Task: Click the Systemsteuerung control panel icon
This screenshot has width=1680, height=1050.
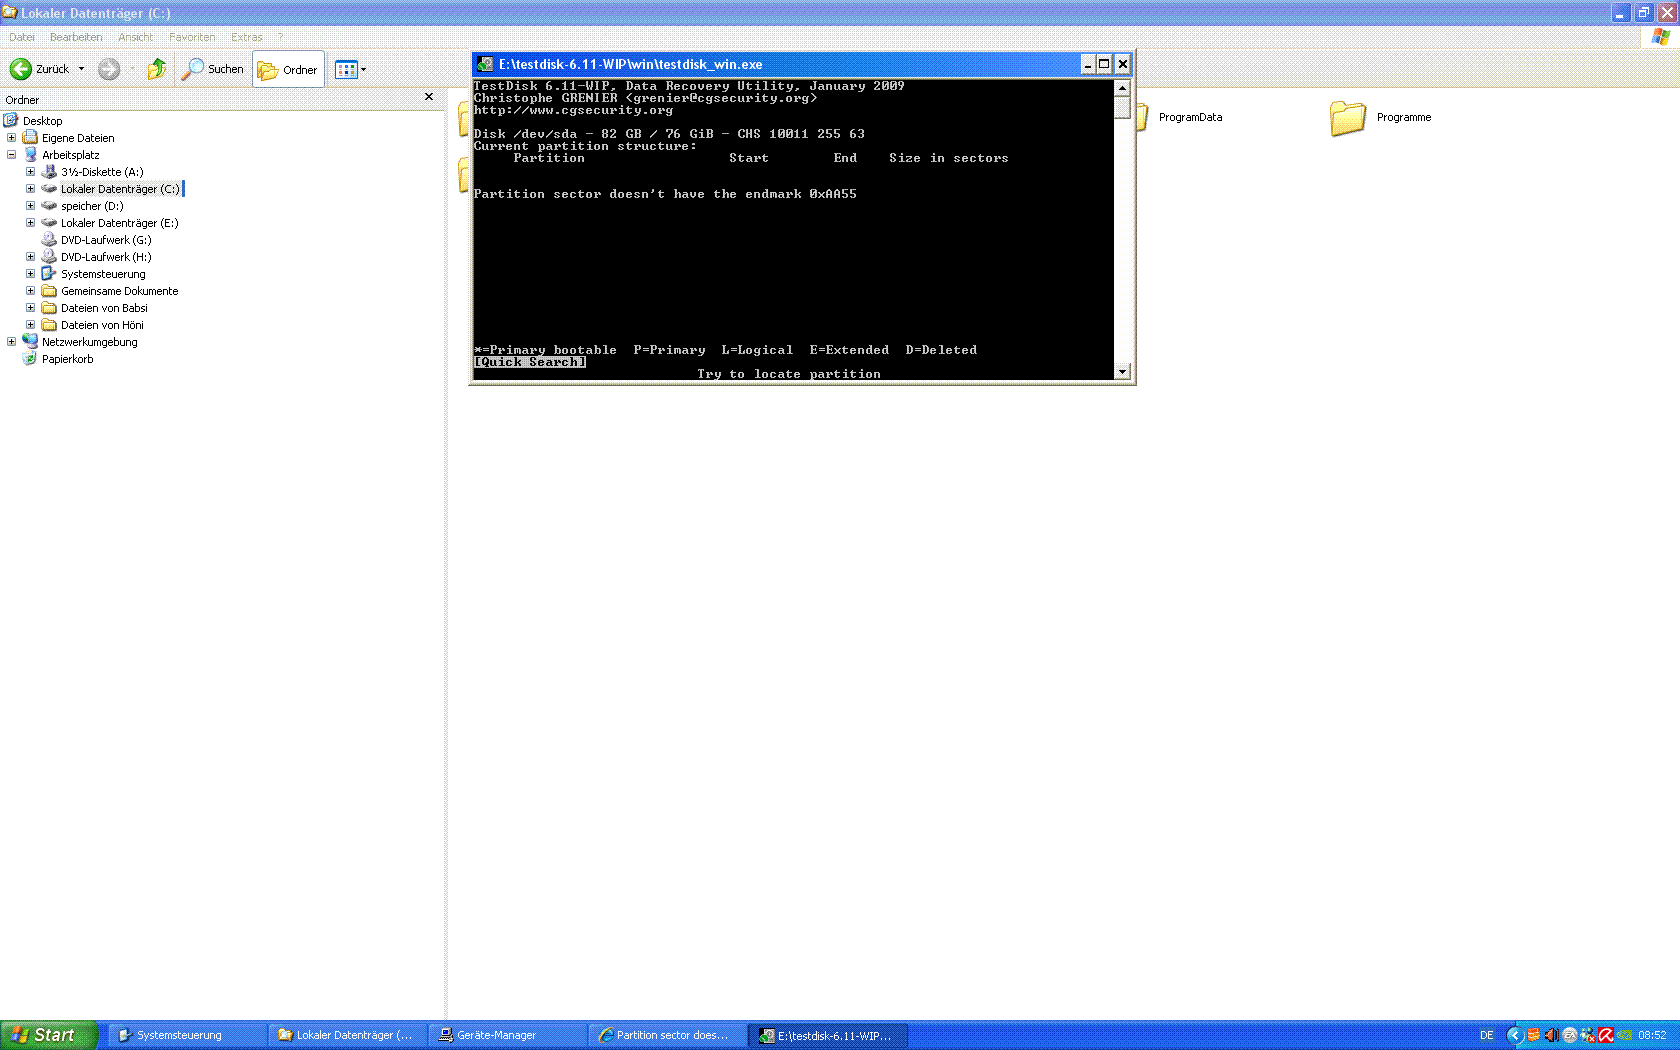Action: coord(49,274)
